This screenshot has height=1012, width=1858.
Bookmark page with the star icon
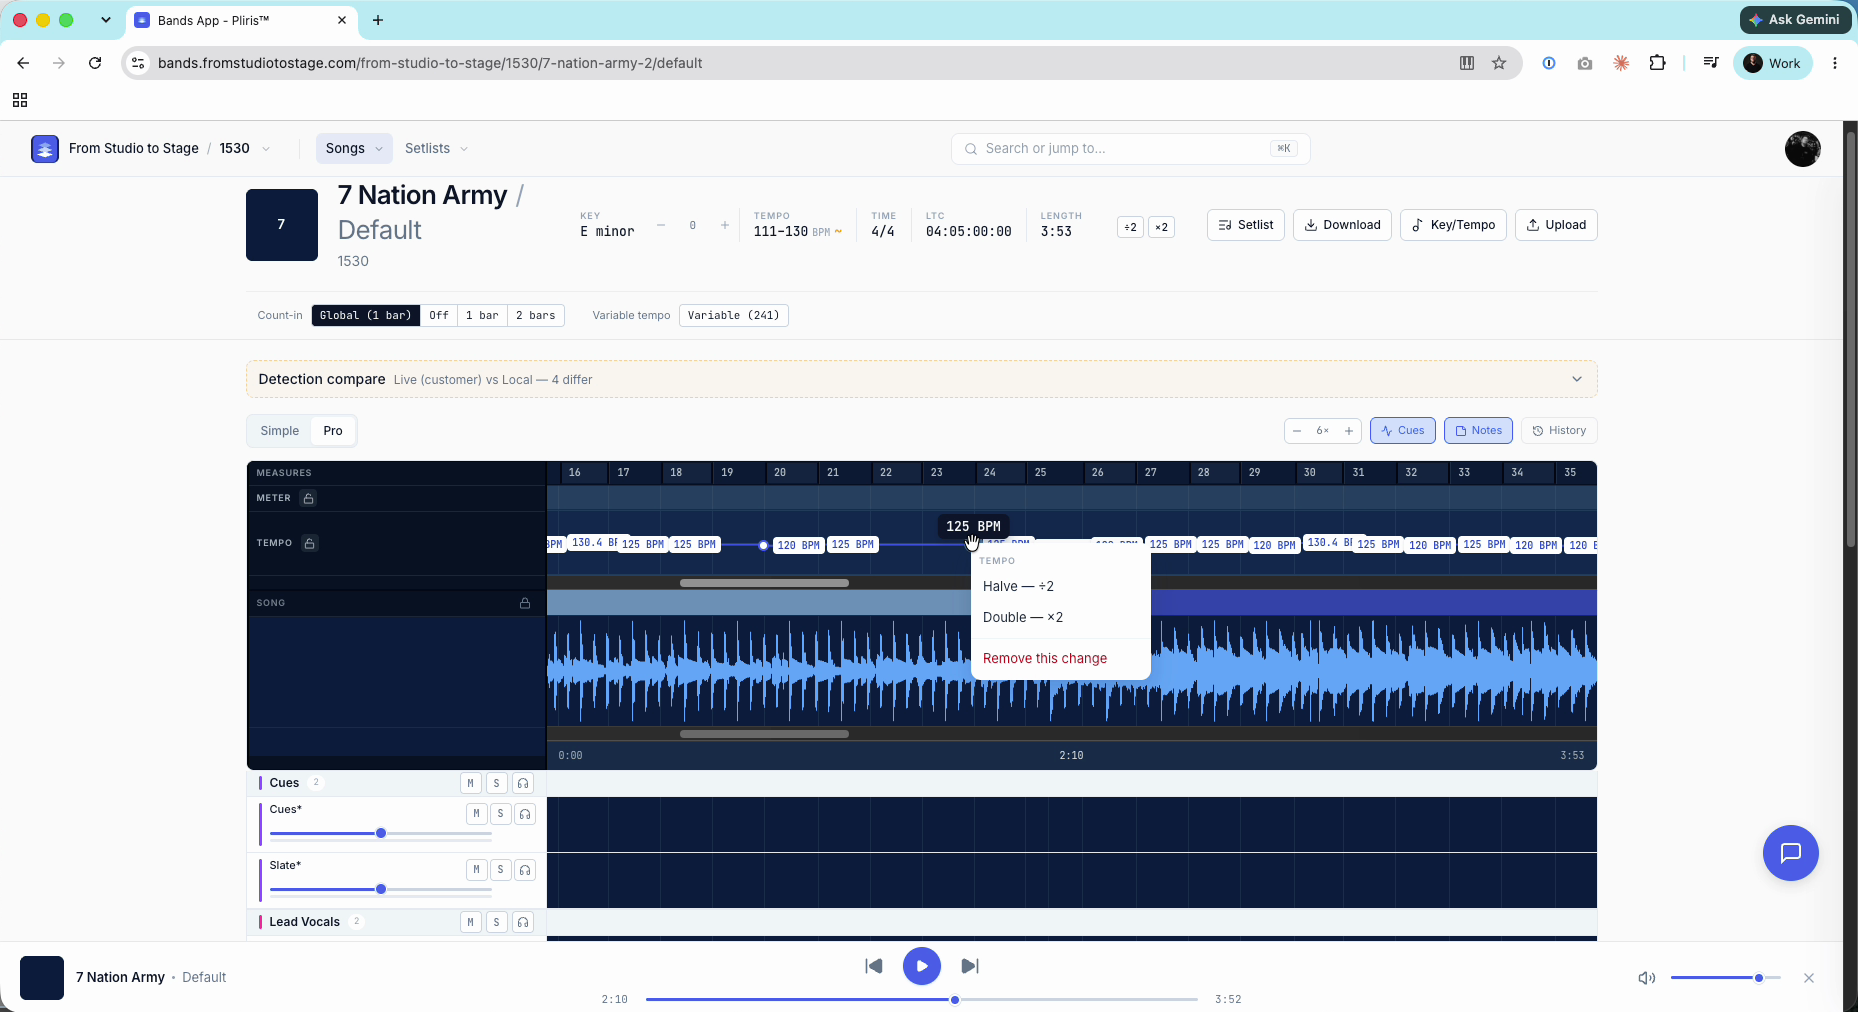pos(1499,63)
